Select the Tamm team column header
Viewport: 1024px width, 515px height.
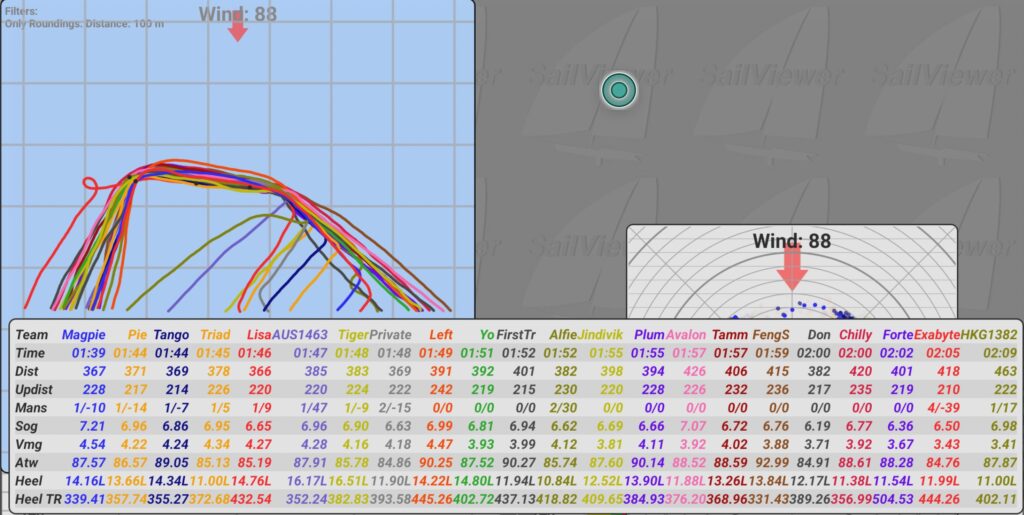[729, 335]
